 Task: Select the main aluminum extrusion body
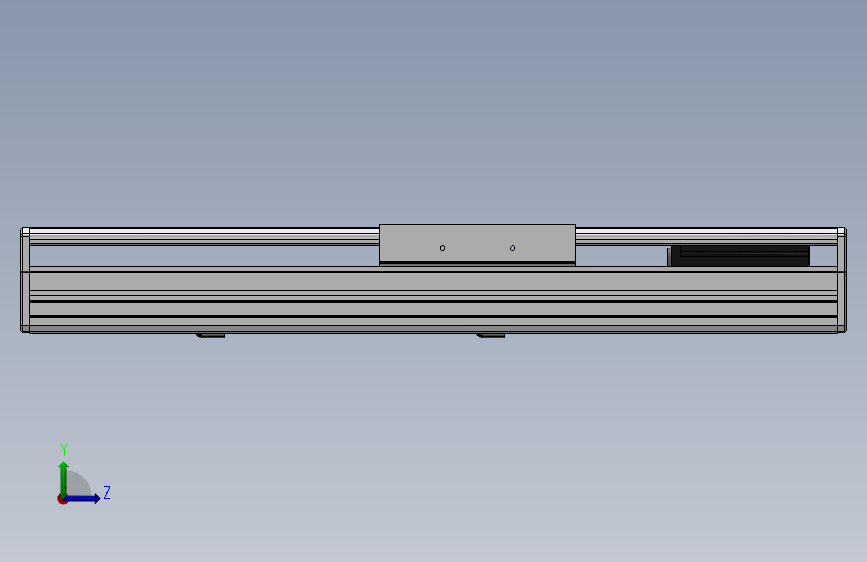[x=433, y=300]
